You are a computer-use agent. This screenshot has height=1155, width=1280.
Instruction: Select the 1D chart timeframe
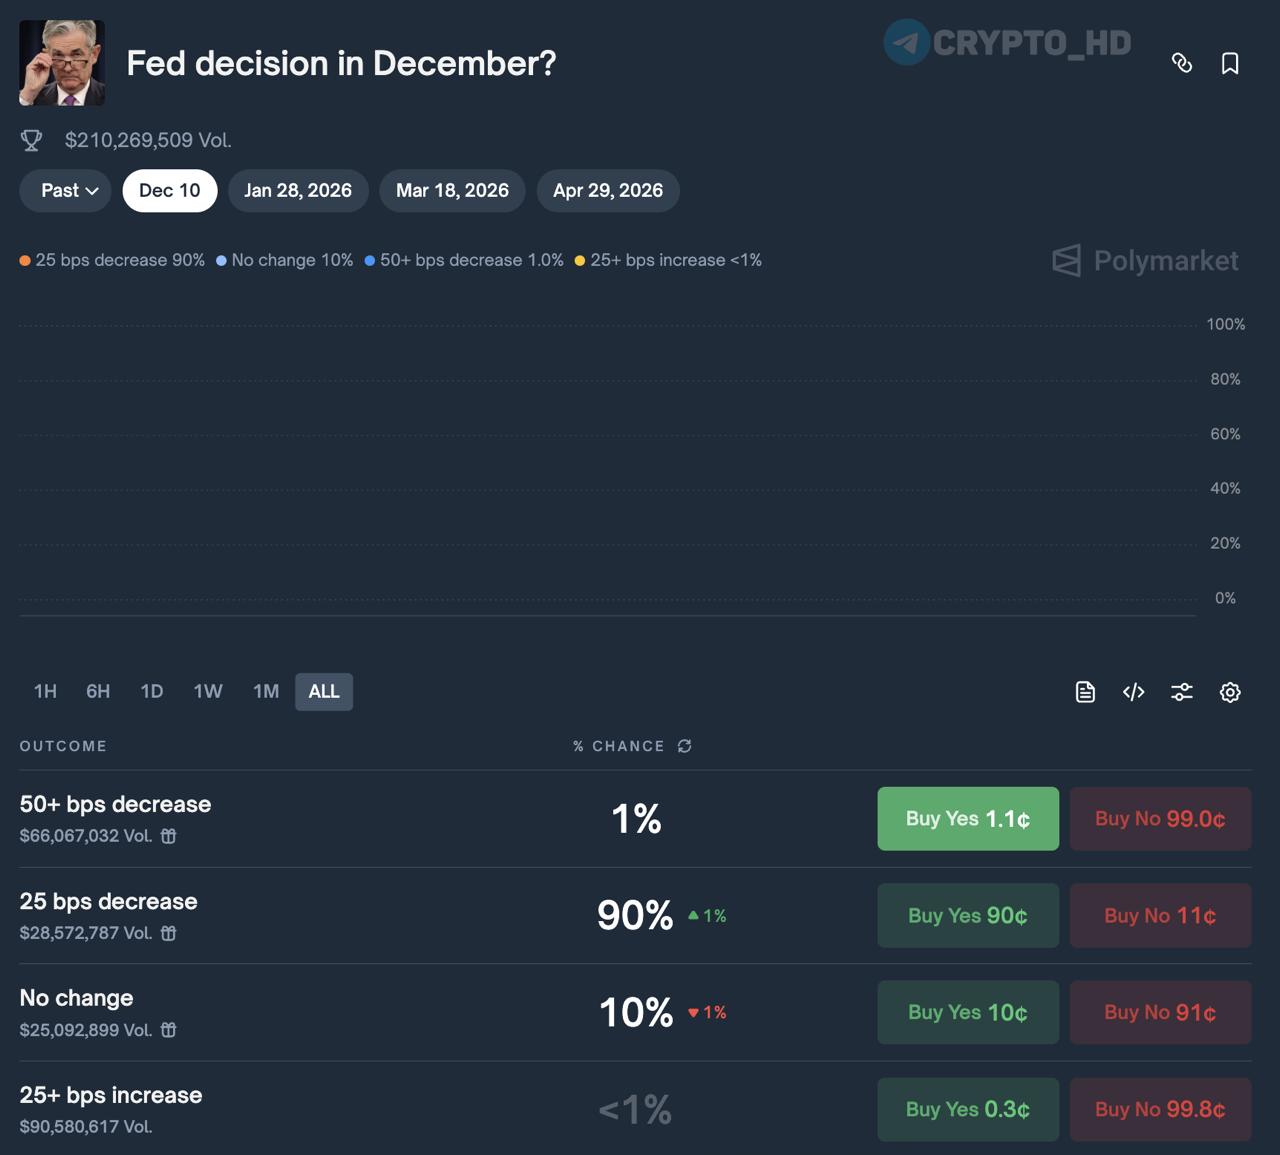(x=152, y=691)
